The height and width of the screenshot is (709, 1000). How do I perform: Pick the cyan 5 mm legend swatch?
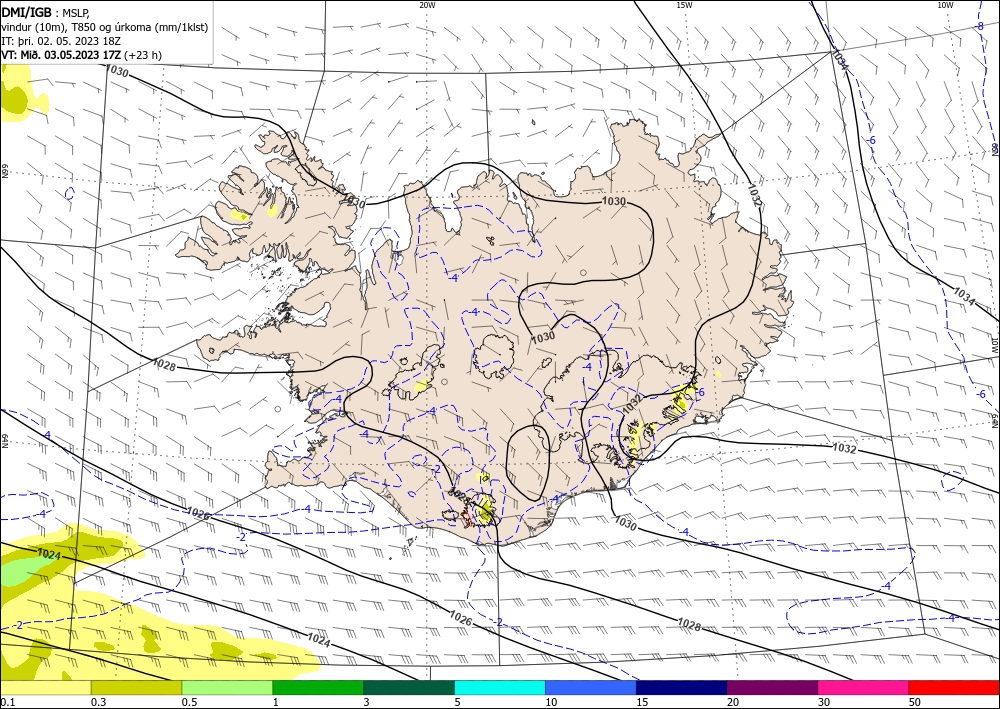(x=500, y=687)
